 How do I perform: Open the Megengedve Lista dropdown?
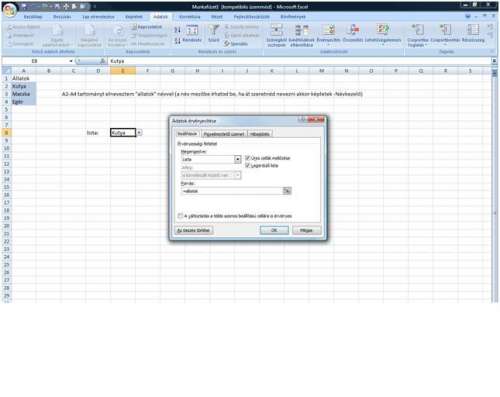coord(237,159)
